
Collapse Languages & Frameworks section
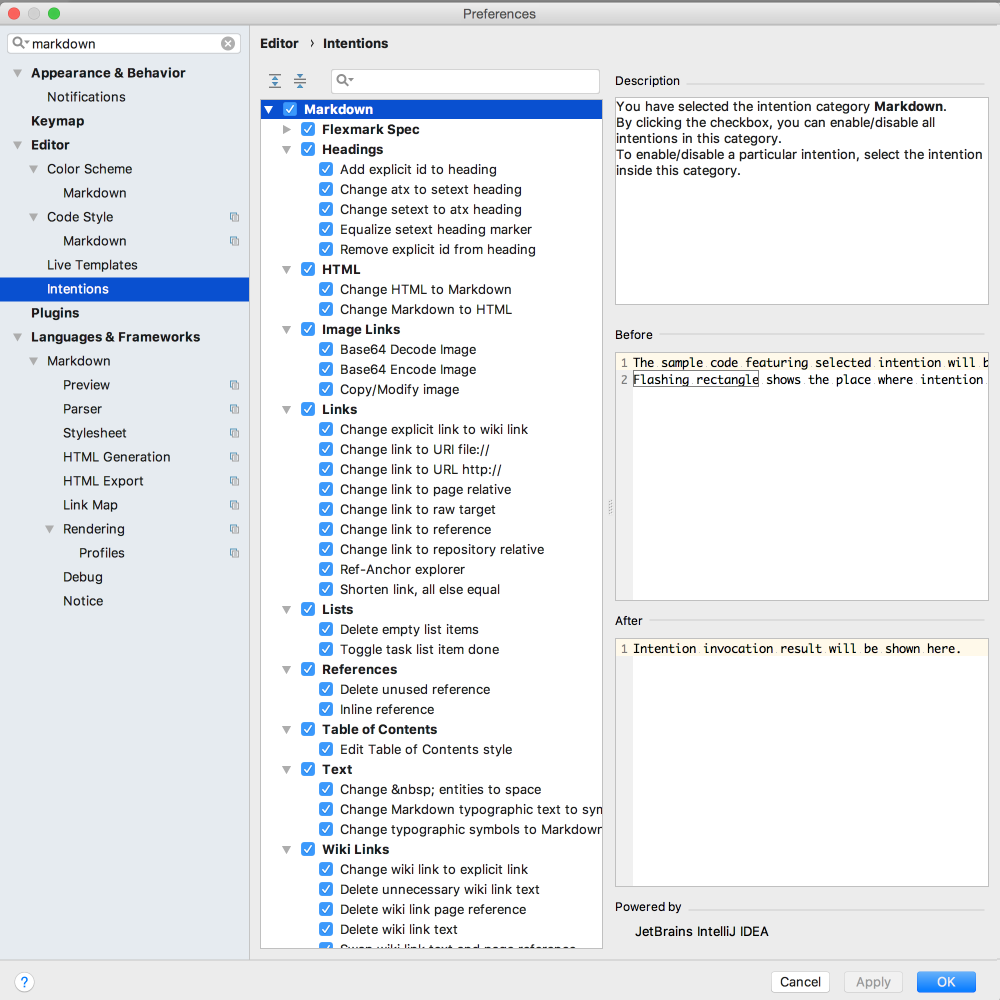17,337
